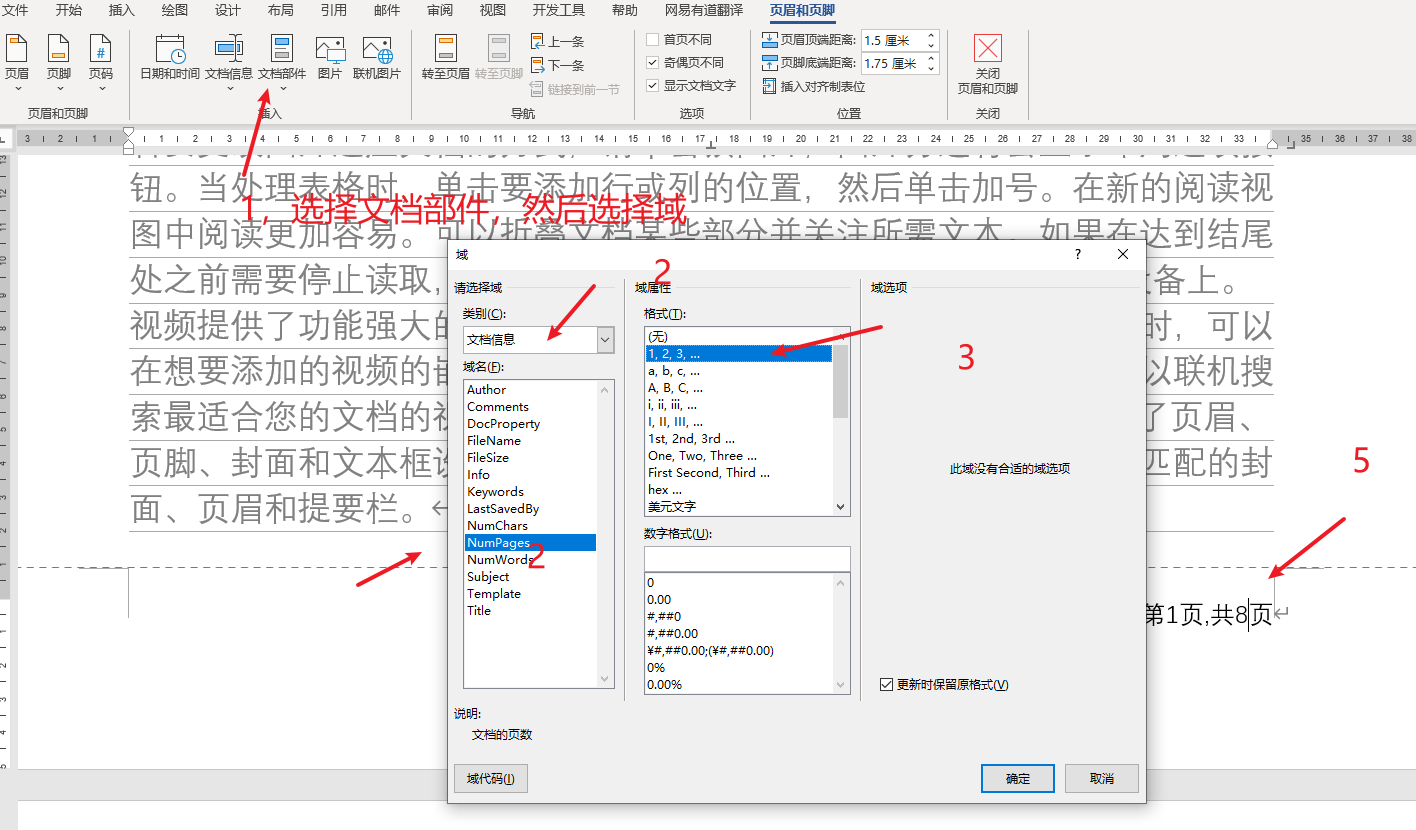
Task: Increase 页眉顶端距离 spinner value
Action: point(932,36)
